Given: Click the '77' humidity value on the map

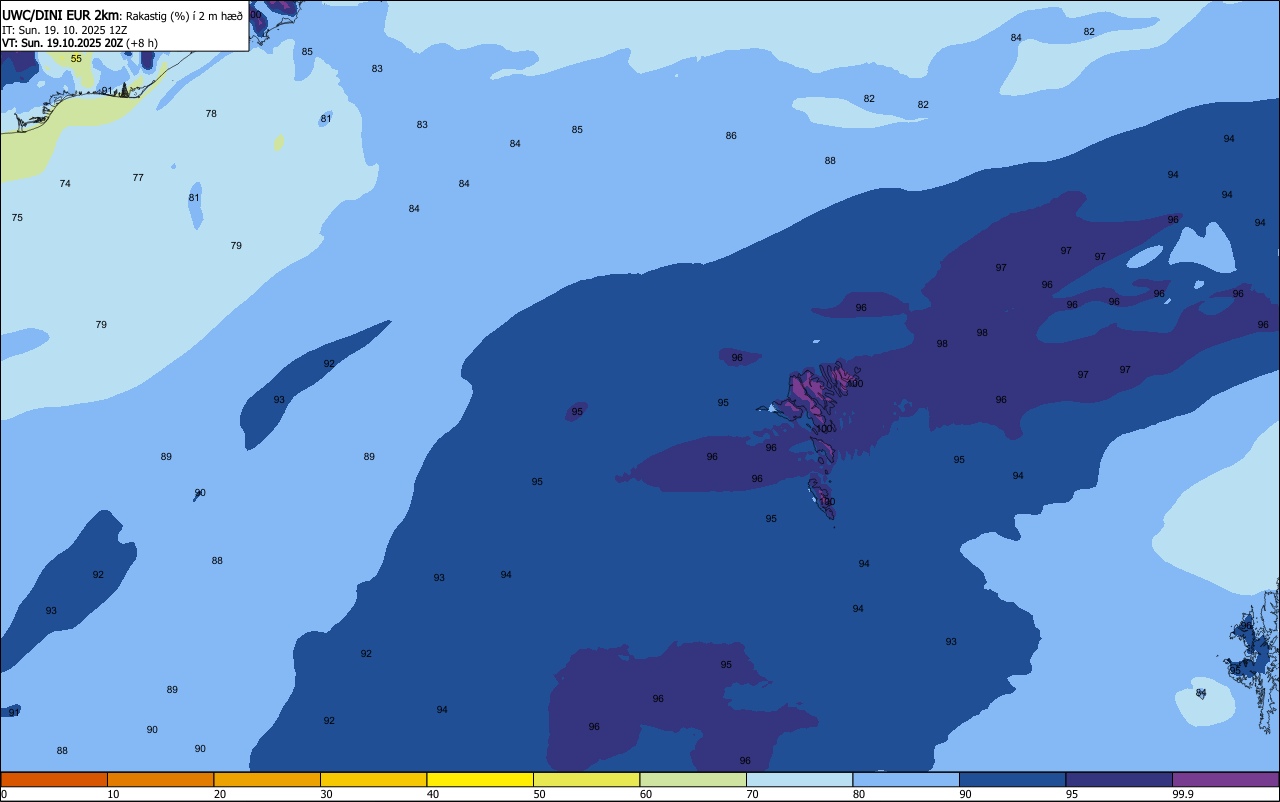Looking at the screenshot, I should coord(138,178).
